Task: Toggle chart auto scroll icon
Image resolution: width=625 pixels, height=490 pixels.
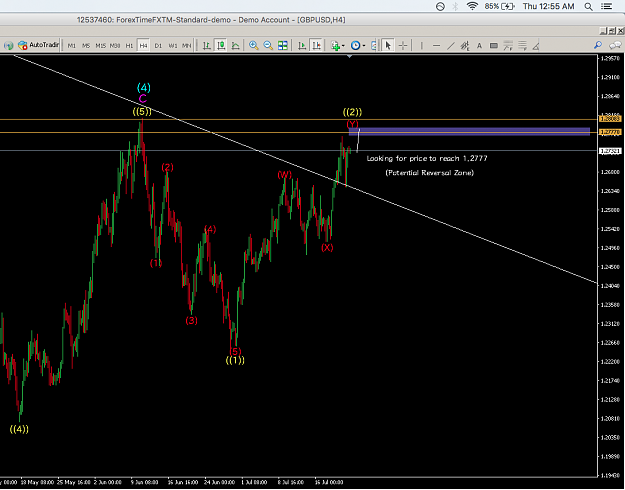Action: 302,46
